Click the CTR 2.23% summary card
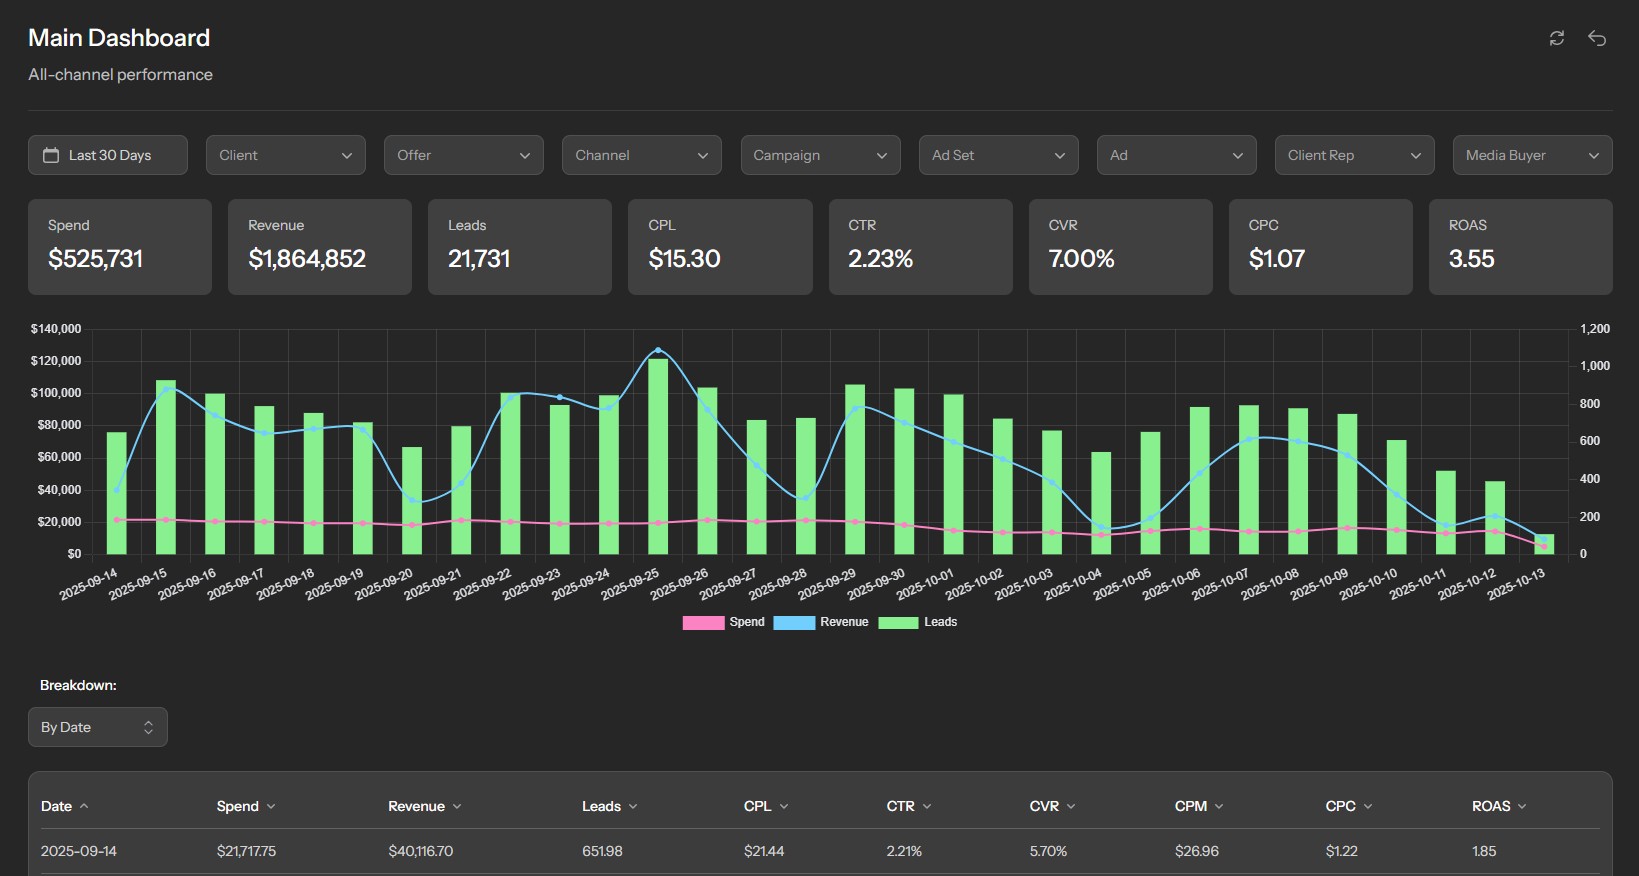Image resolution: width=1639 pixels, height=876 pixels. click(921, 247)
